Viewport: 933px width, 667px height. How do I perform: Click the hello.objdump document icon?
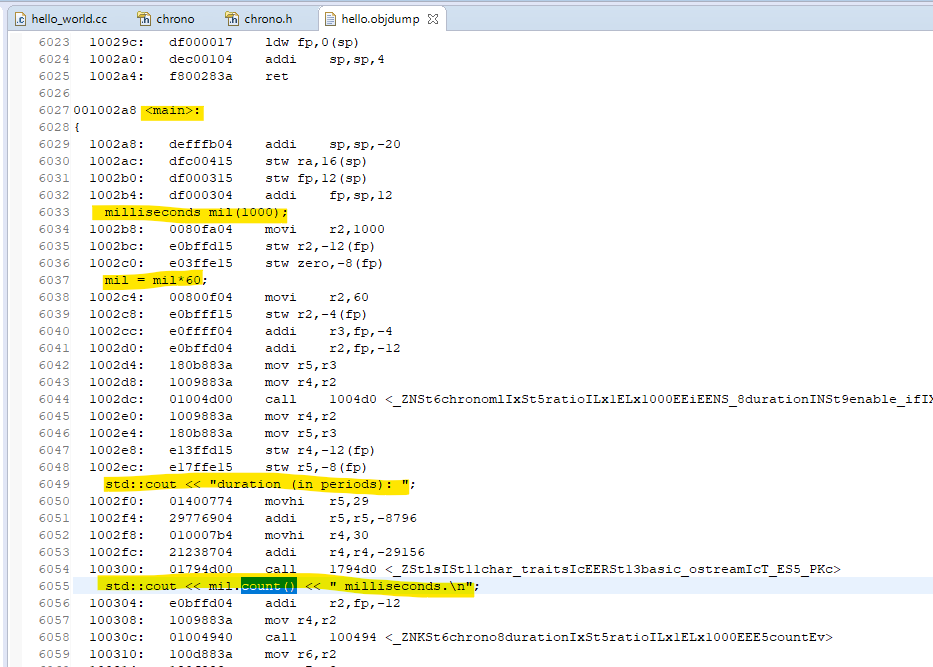click(x=330, y=19)
